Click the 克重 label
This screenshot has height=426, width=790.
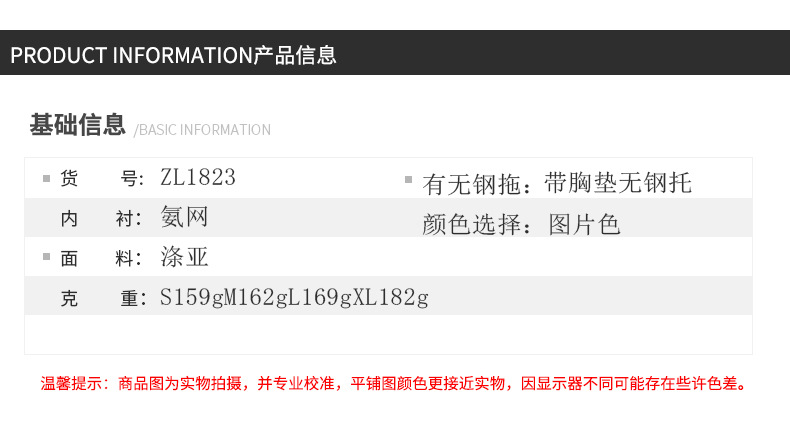point(103,298)
